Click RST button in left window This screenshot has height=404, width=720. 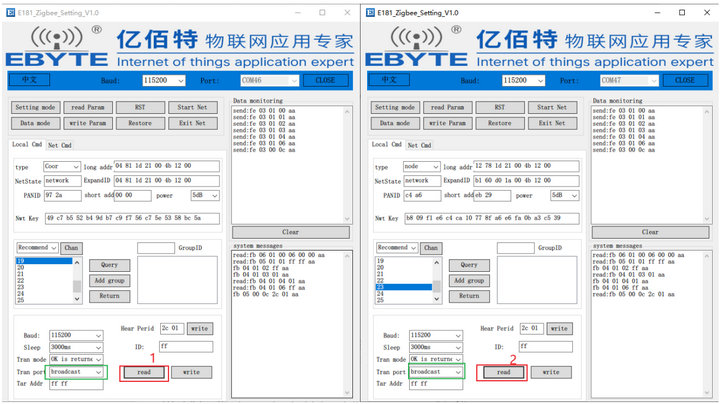[x=140, y=107]
